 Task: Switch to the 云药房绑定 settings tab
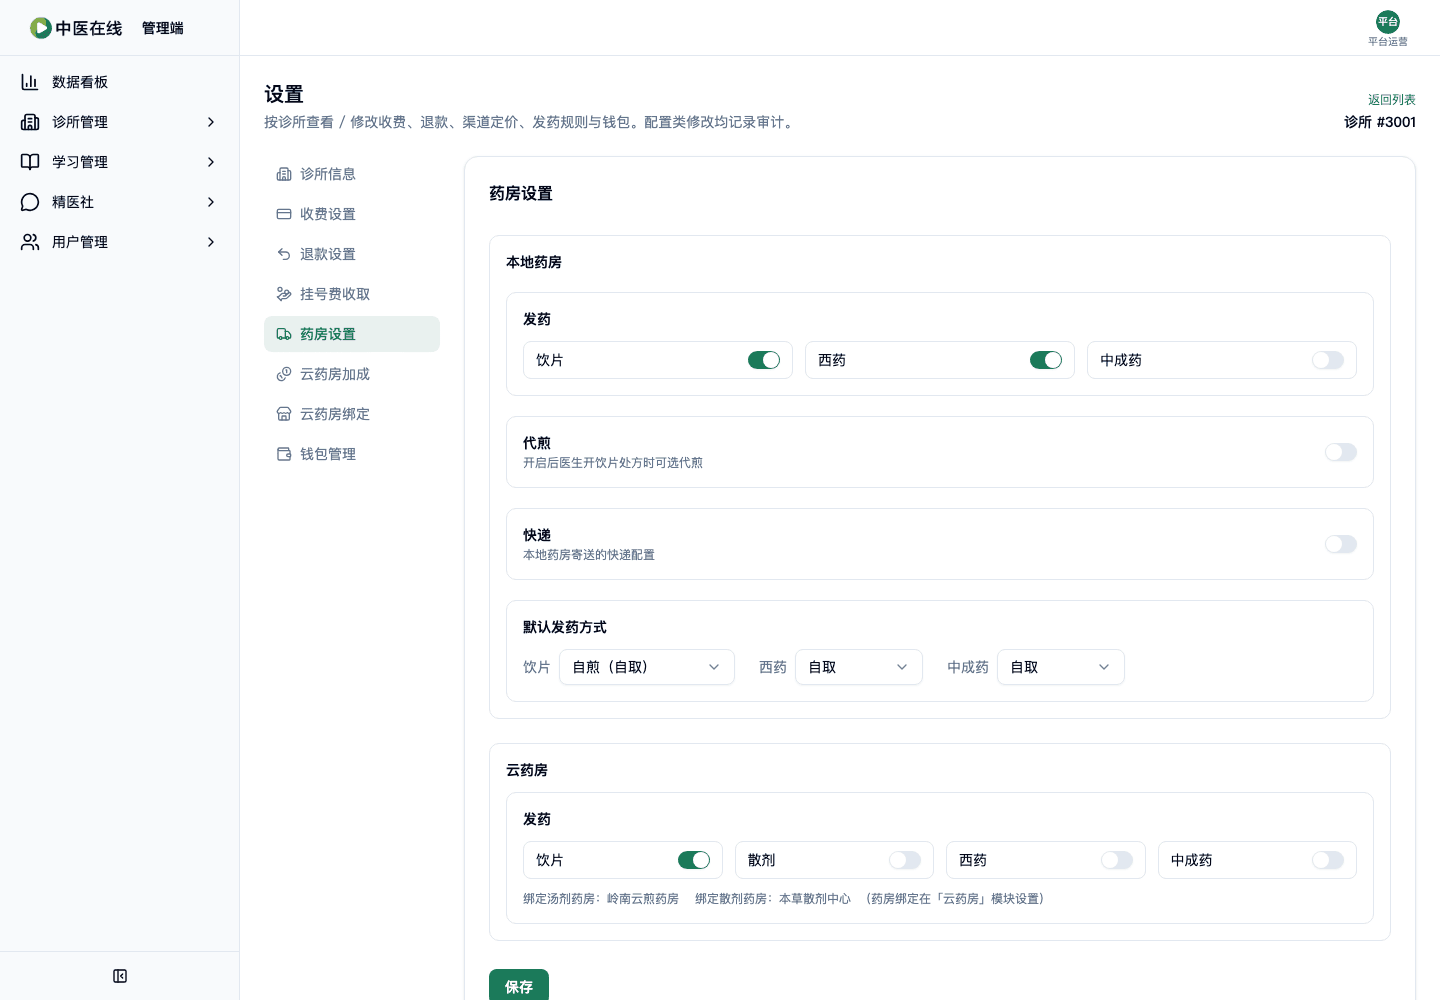pos(352,414)
